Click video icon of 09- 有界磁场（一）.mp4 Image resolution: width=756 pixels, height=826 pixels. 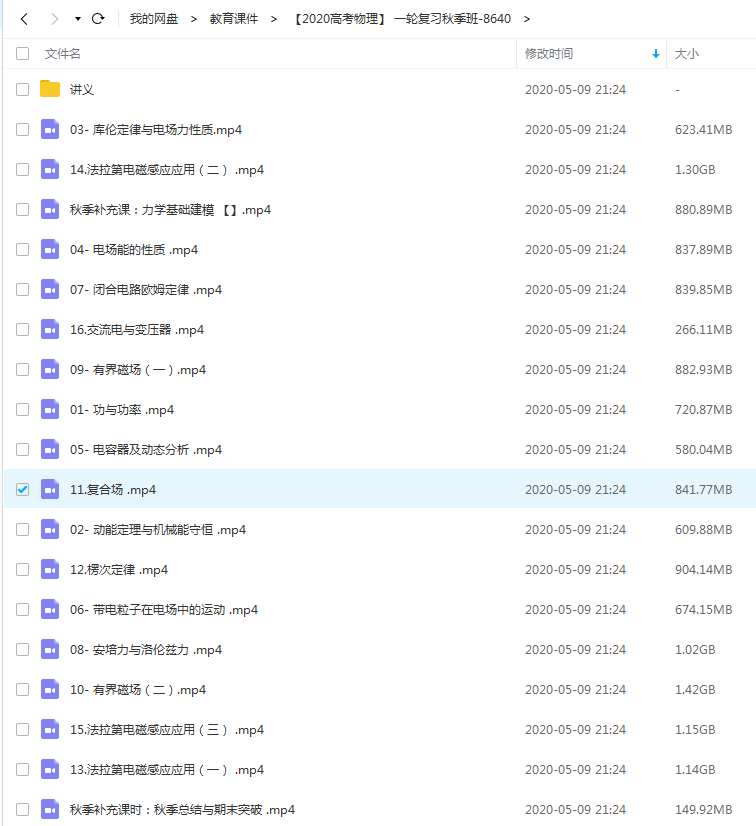point(50,369)
